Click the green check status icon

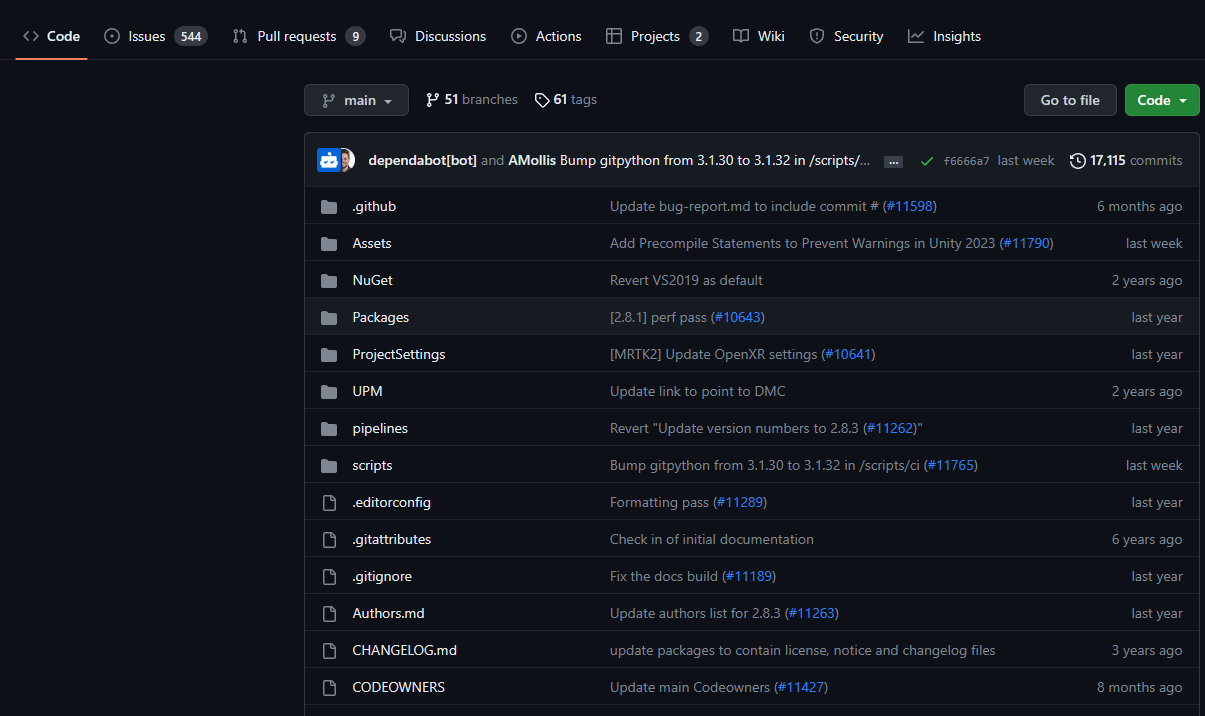pyautogui.click(x=926, y=161)
